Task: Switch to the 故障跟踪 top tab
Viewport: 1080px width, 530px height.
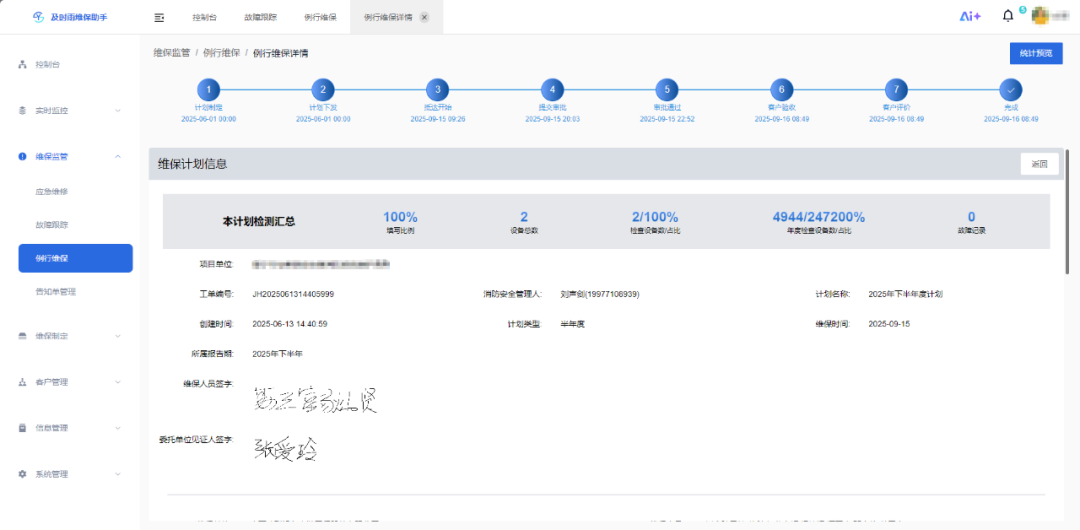Action: tap(260, 18)
